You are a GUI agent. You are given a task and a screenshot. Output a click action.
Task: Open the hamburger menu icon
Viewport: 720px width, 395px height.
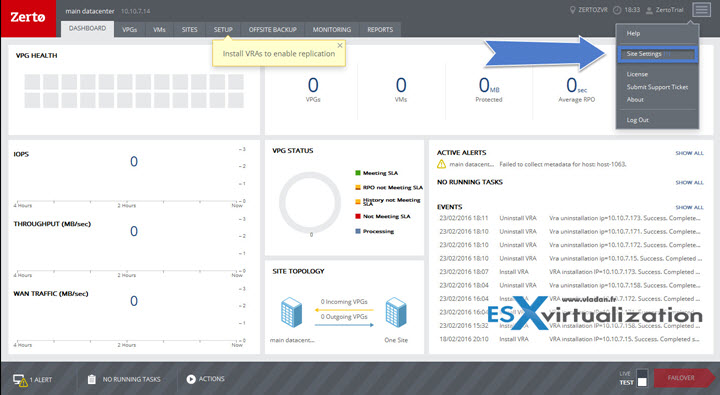point(701,10)
